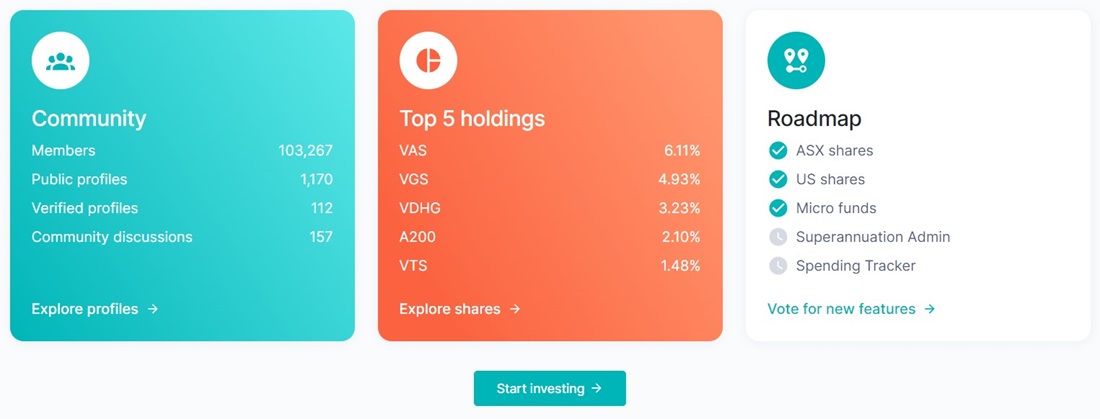Click the Start investing button
The width and height of the screenshot is (1100, 419).
click(x=550, y=388)
